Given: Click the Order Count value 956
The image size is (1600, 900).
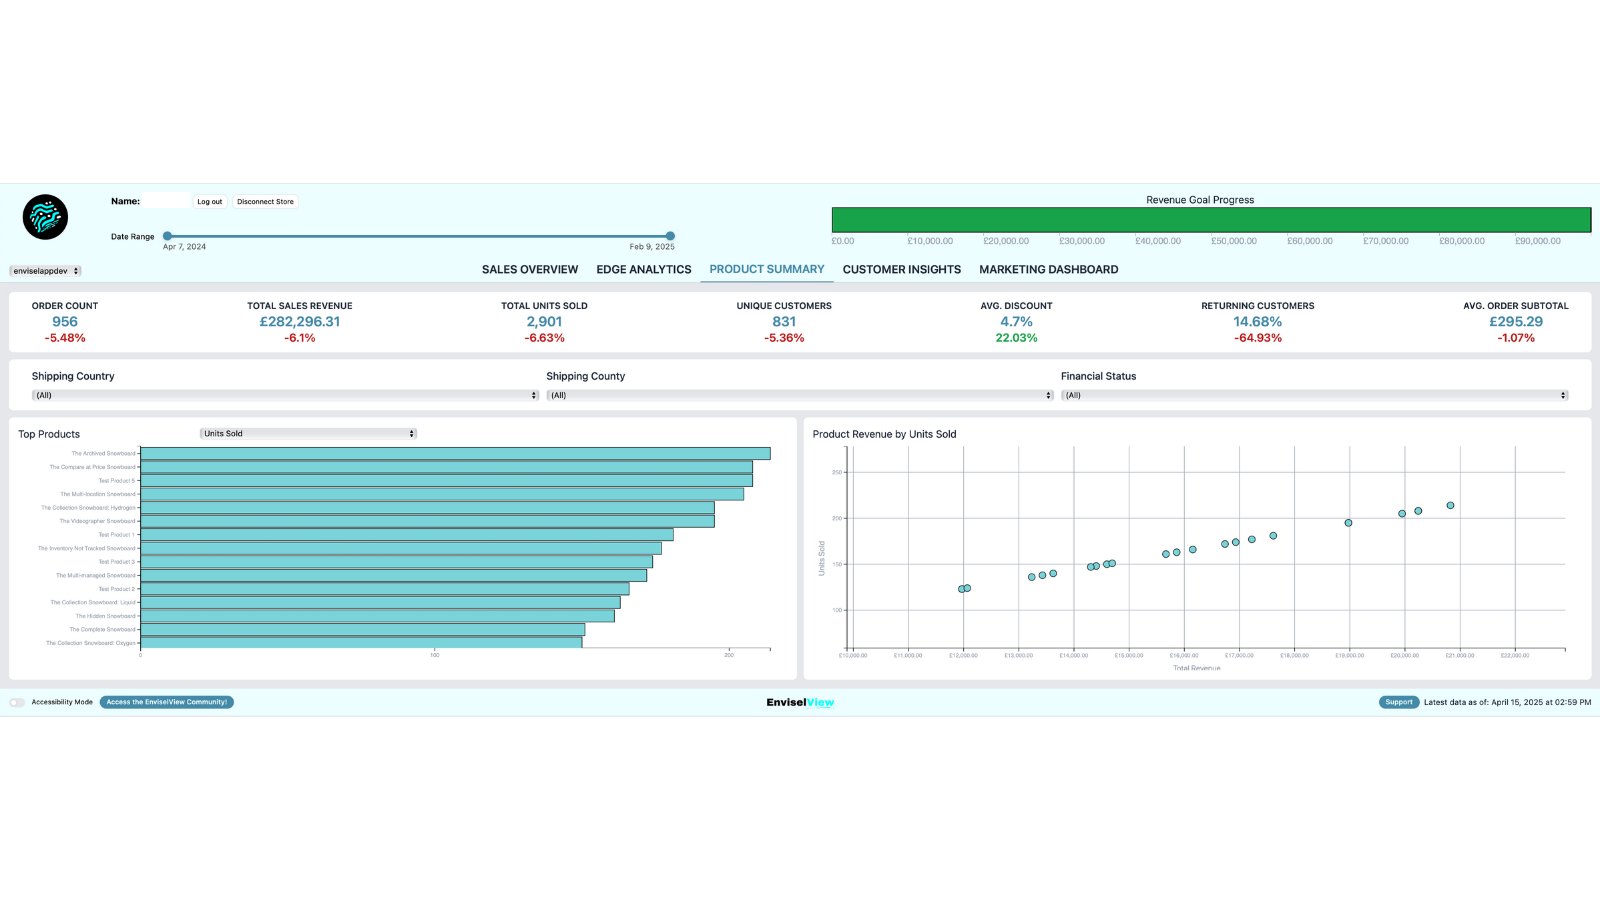Looking at the screenshot, I should pyautogui.click(x=65, y=321).
